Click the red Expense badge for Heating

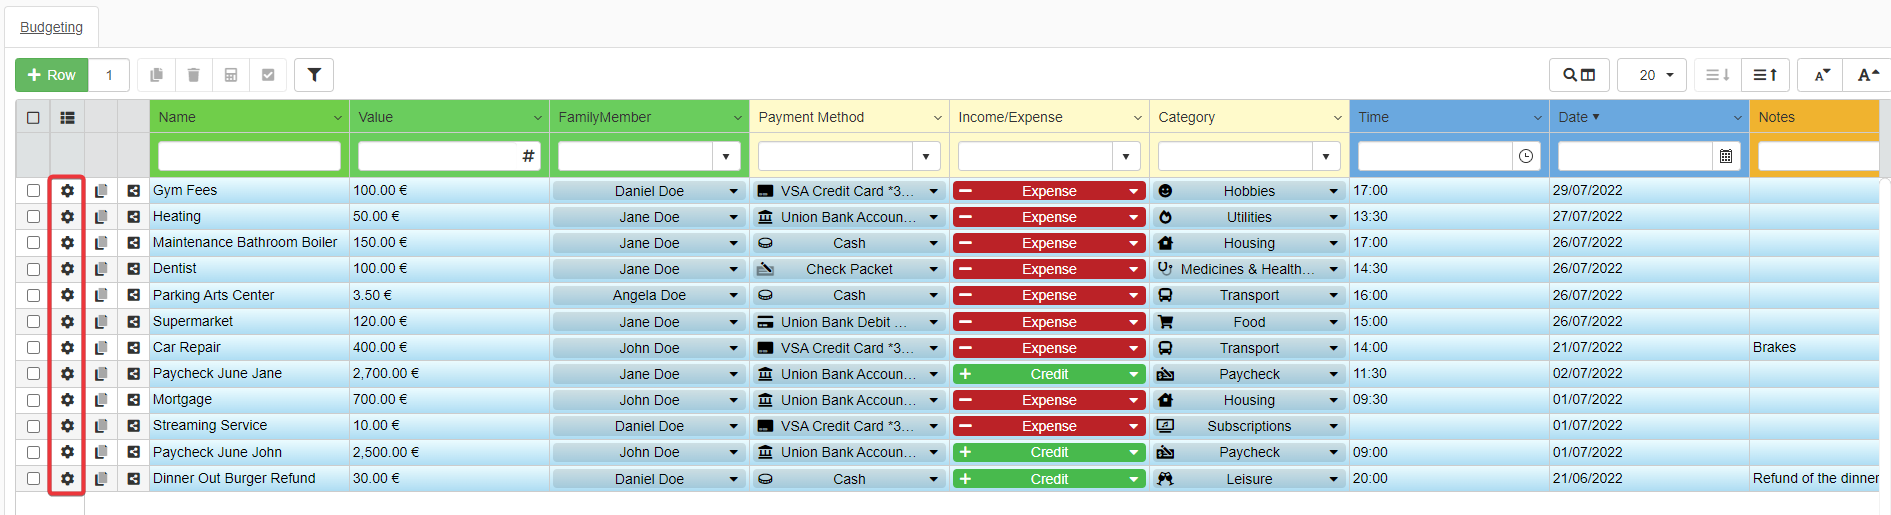pyautogui.click(x=1048, y=217)
